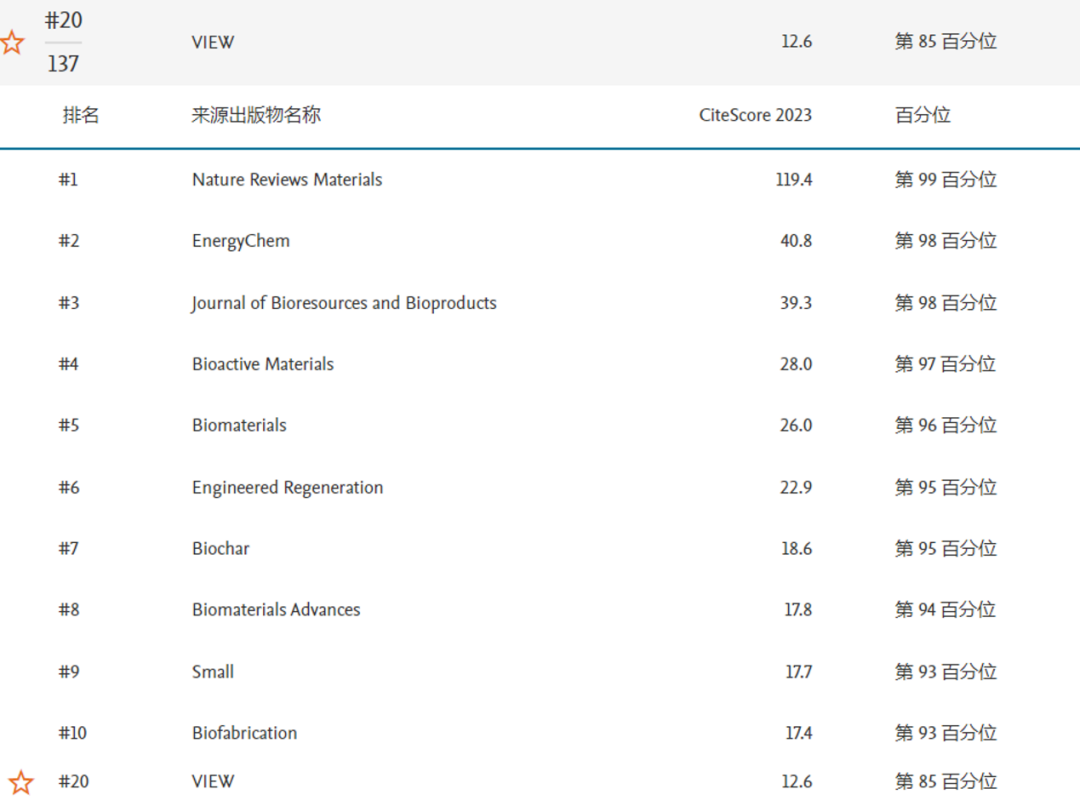This screenshot has height=806, width=1080.
Task: Open the Engineered Regeneration entry
Action: (x=287, y=488)
